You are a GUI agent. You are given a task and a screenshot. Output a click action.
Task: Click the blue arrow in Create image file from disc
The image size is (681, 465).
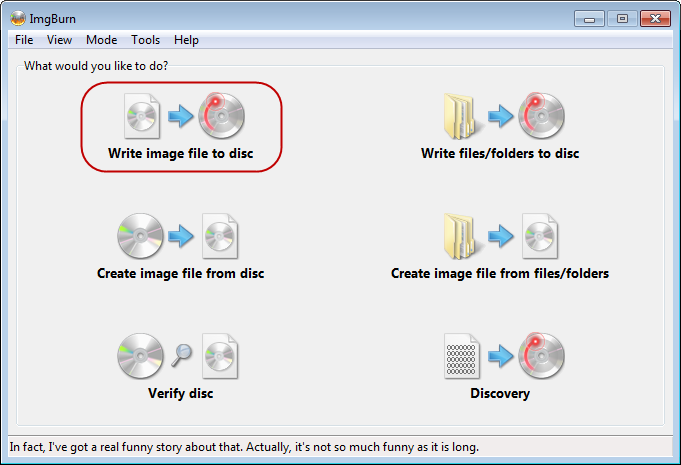pos(181,236)
